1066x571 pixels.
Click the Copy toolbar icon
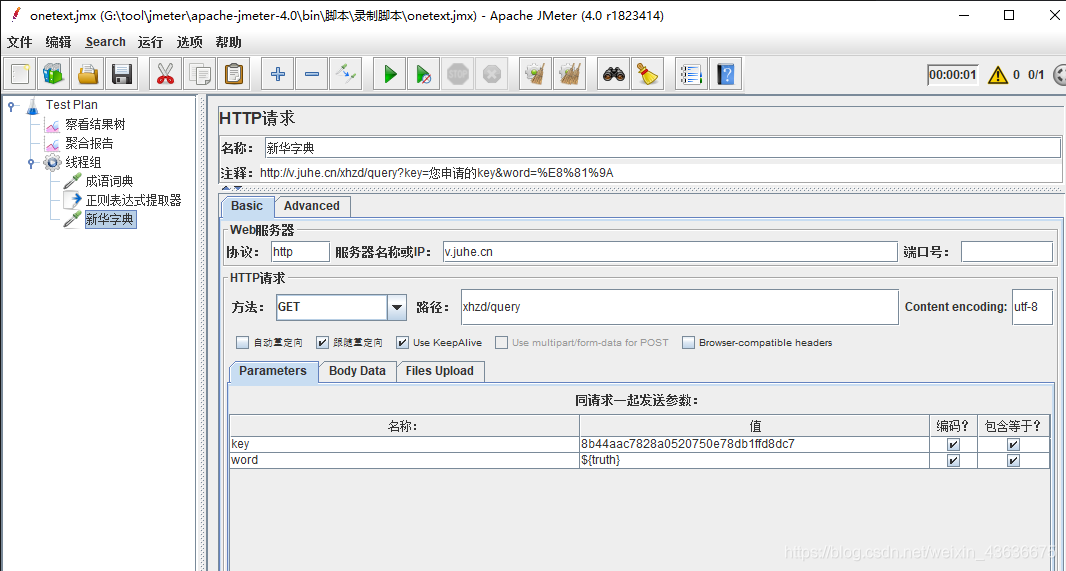point(200,73)
